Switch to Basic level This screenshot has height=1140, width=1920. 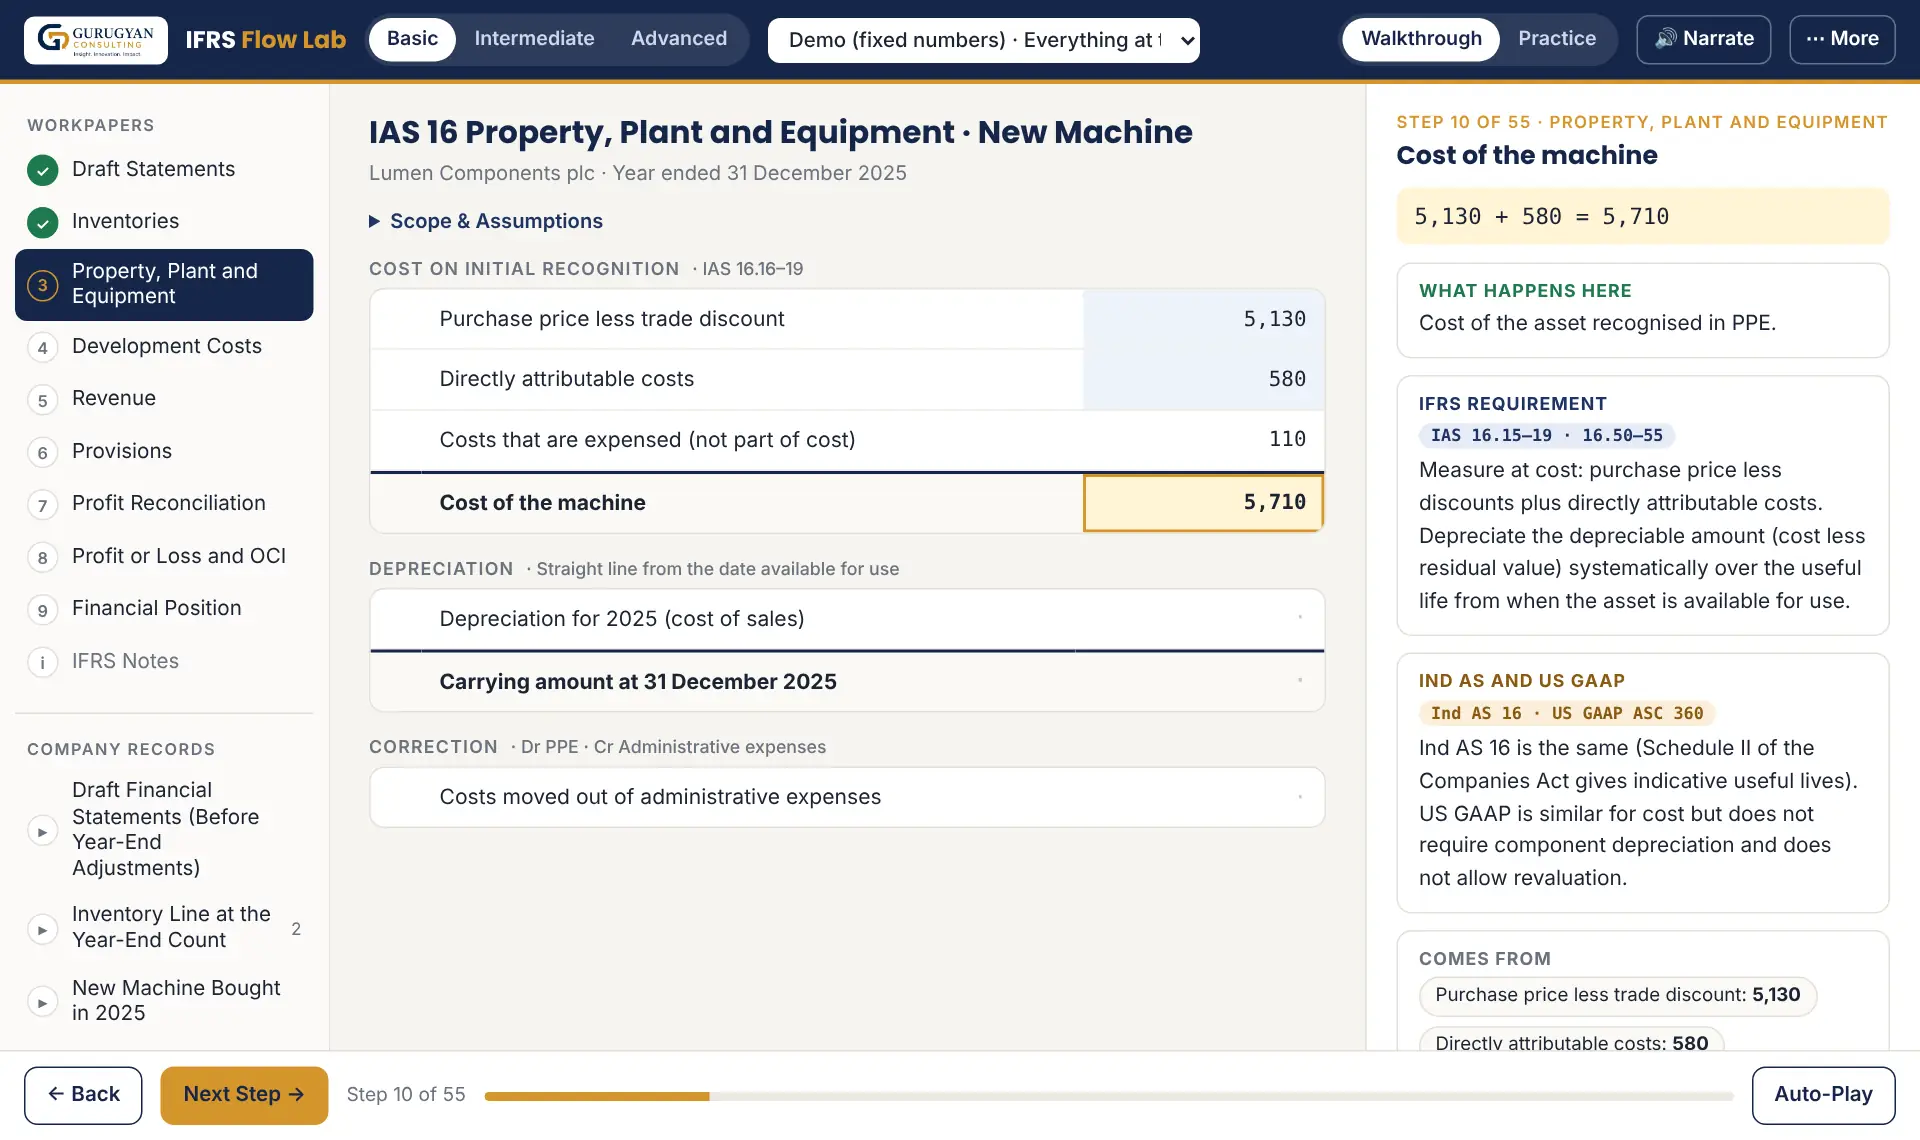[412, 39]
